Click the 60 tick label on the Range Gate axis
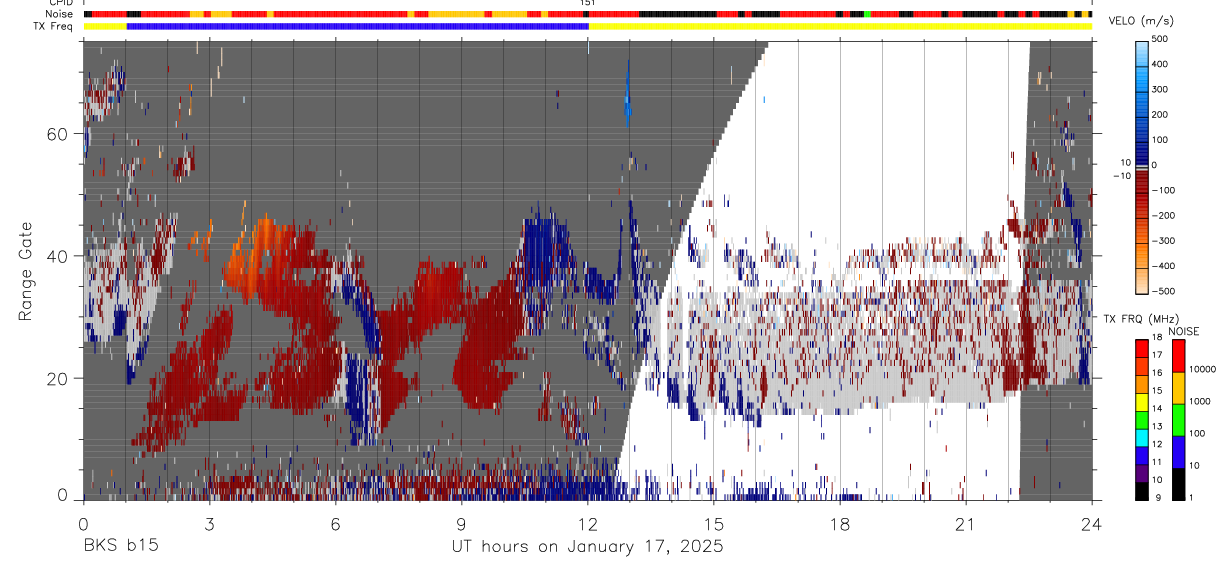 58,134
